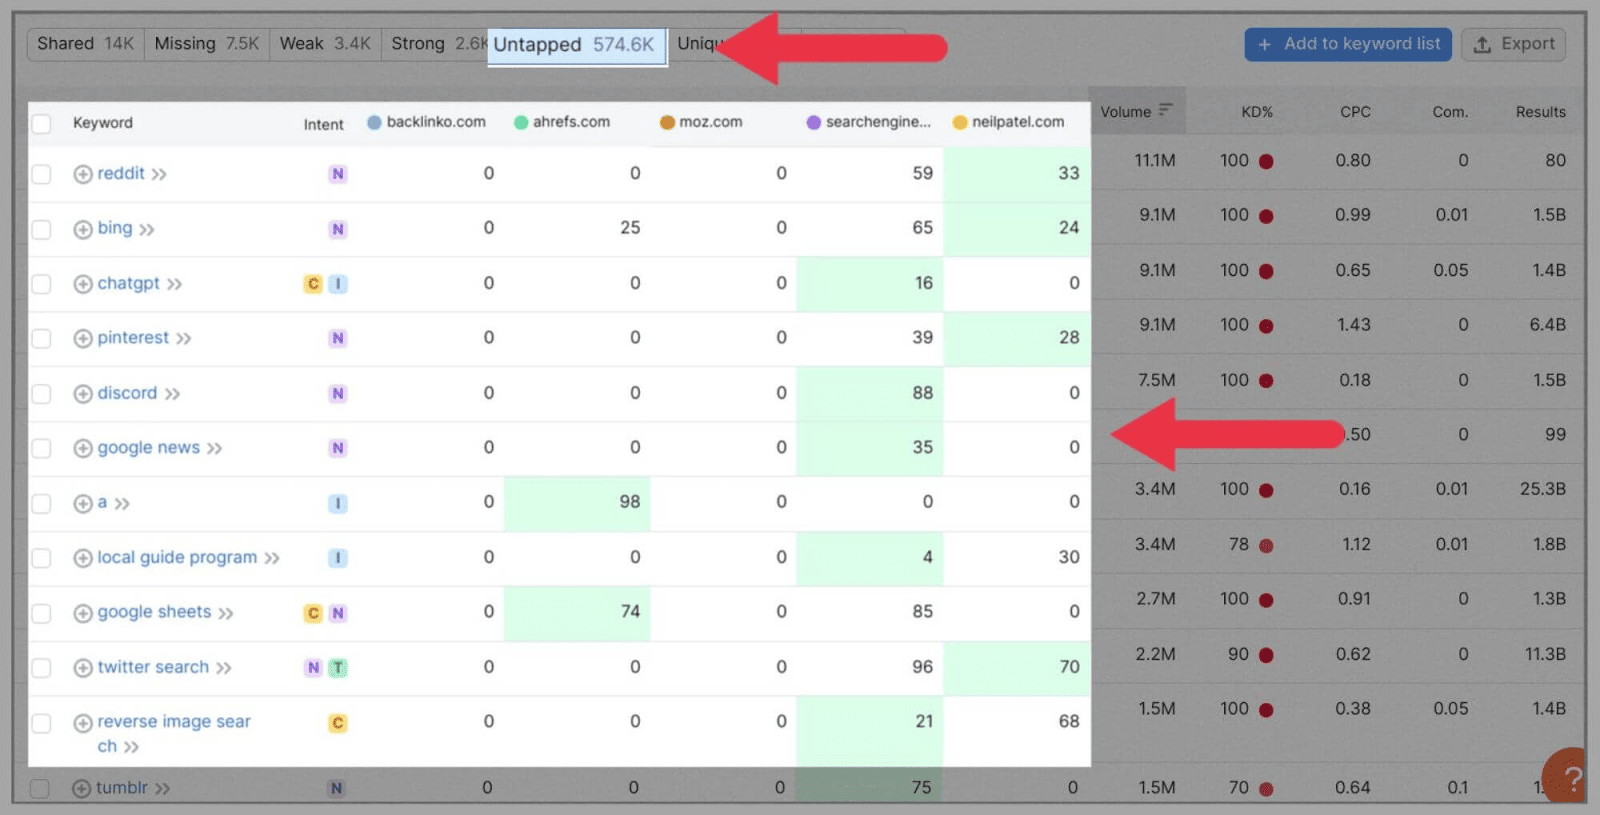This screenshot has width=1600, height=815.
Task: Click the C intent badge in google sheets row
Action: point(313,613)
